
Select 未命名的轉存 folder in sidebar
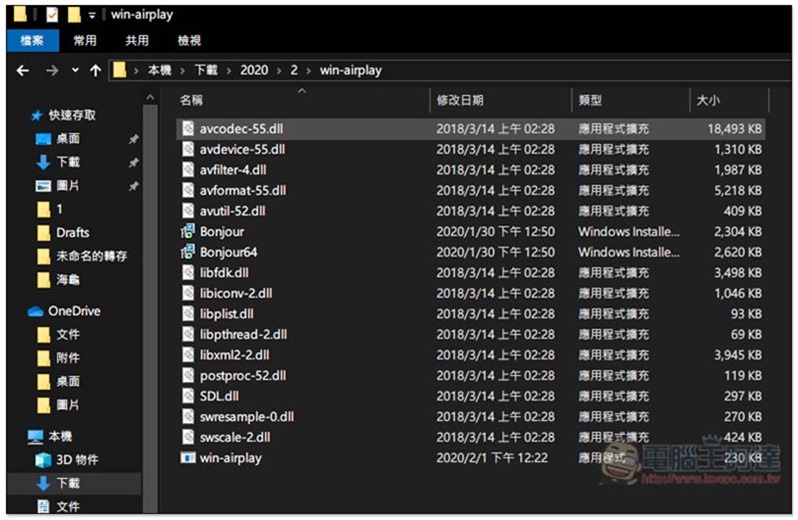point(92,256)
